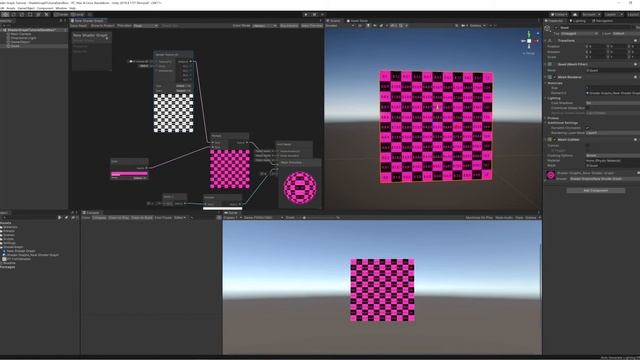
Task: Open the Precision dropdown in Shader Graph
Action: pyautogui.click(x=146, y=26)
